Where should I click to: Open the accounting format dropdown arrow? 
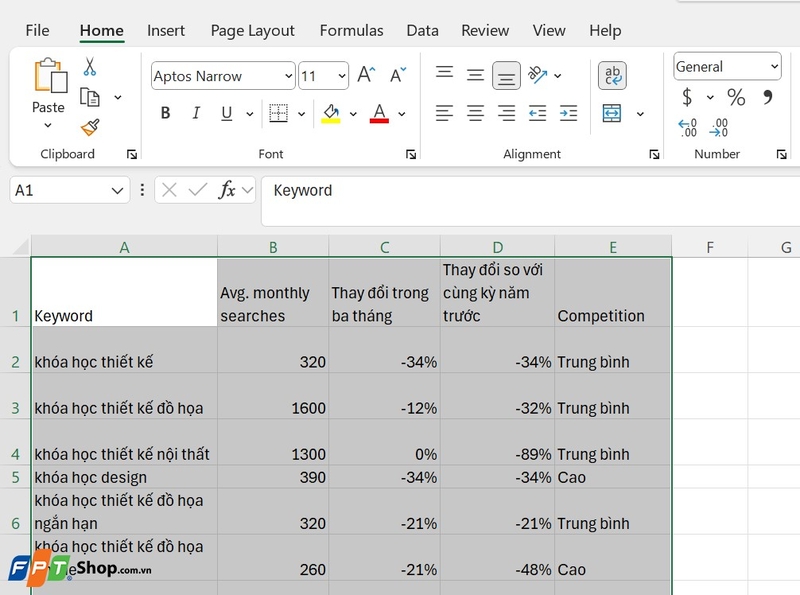(x=710, y=97)
